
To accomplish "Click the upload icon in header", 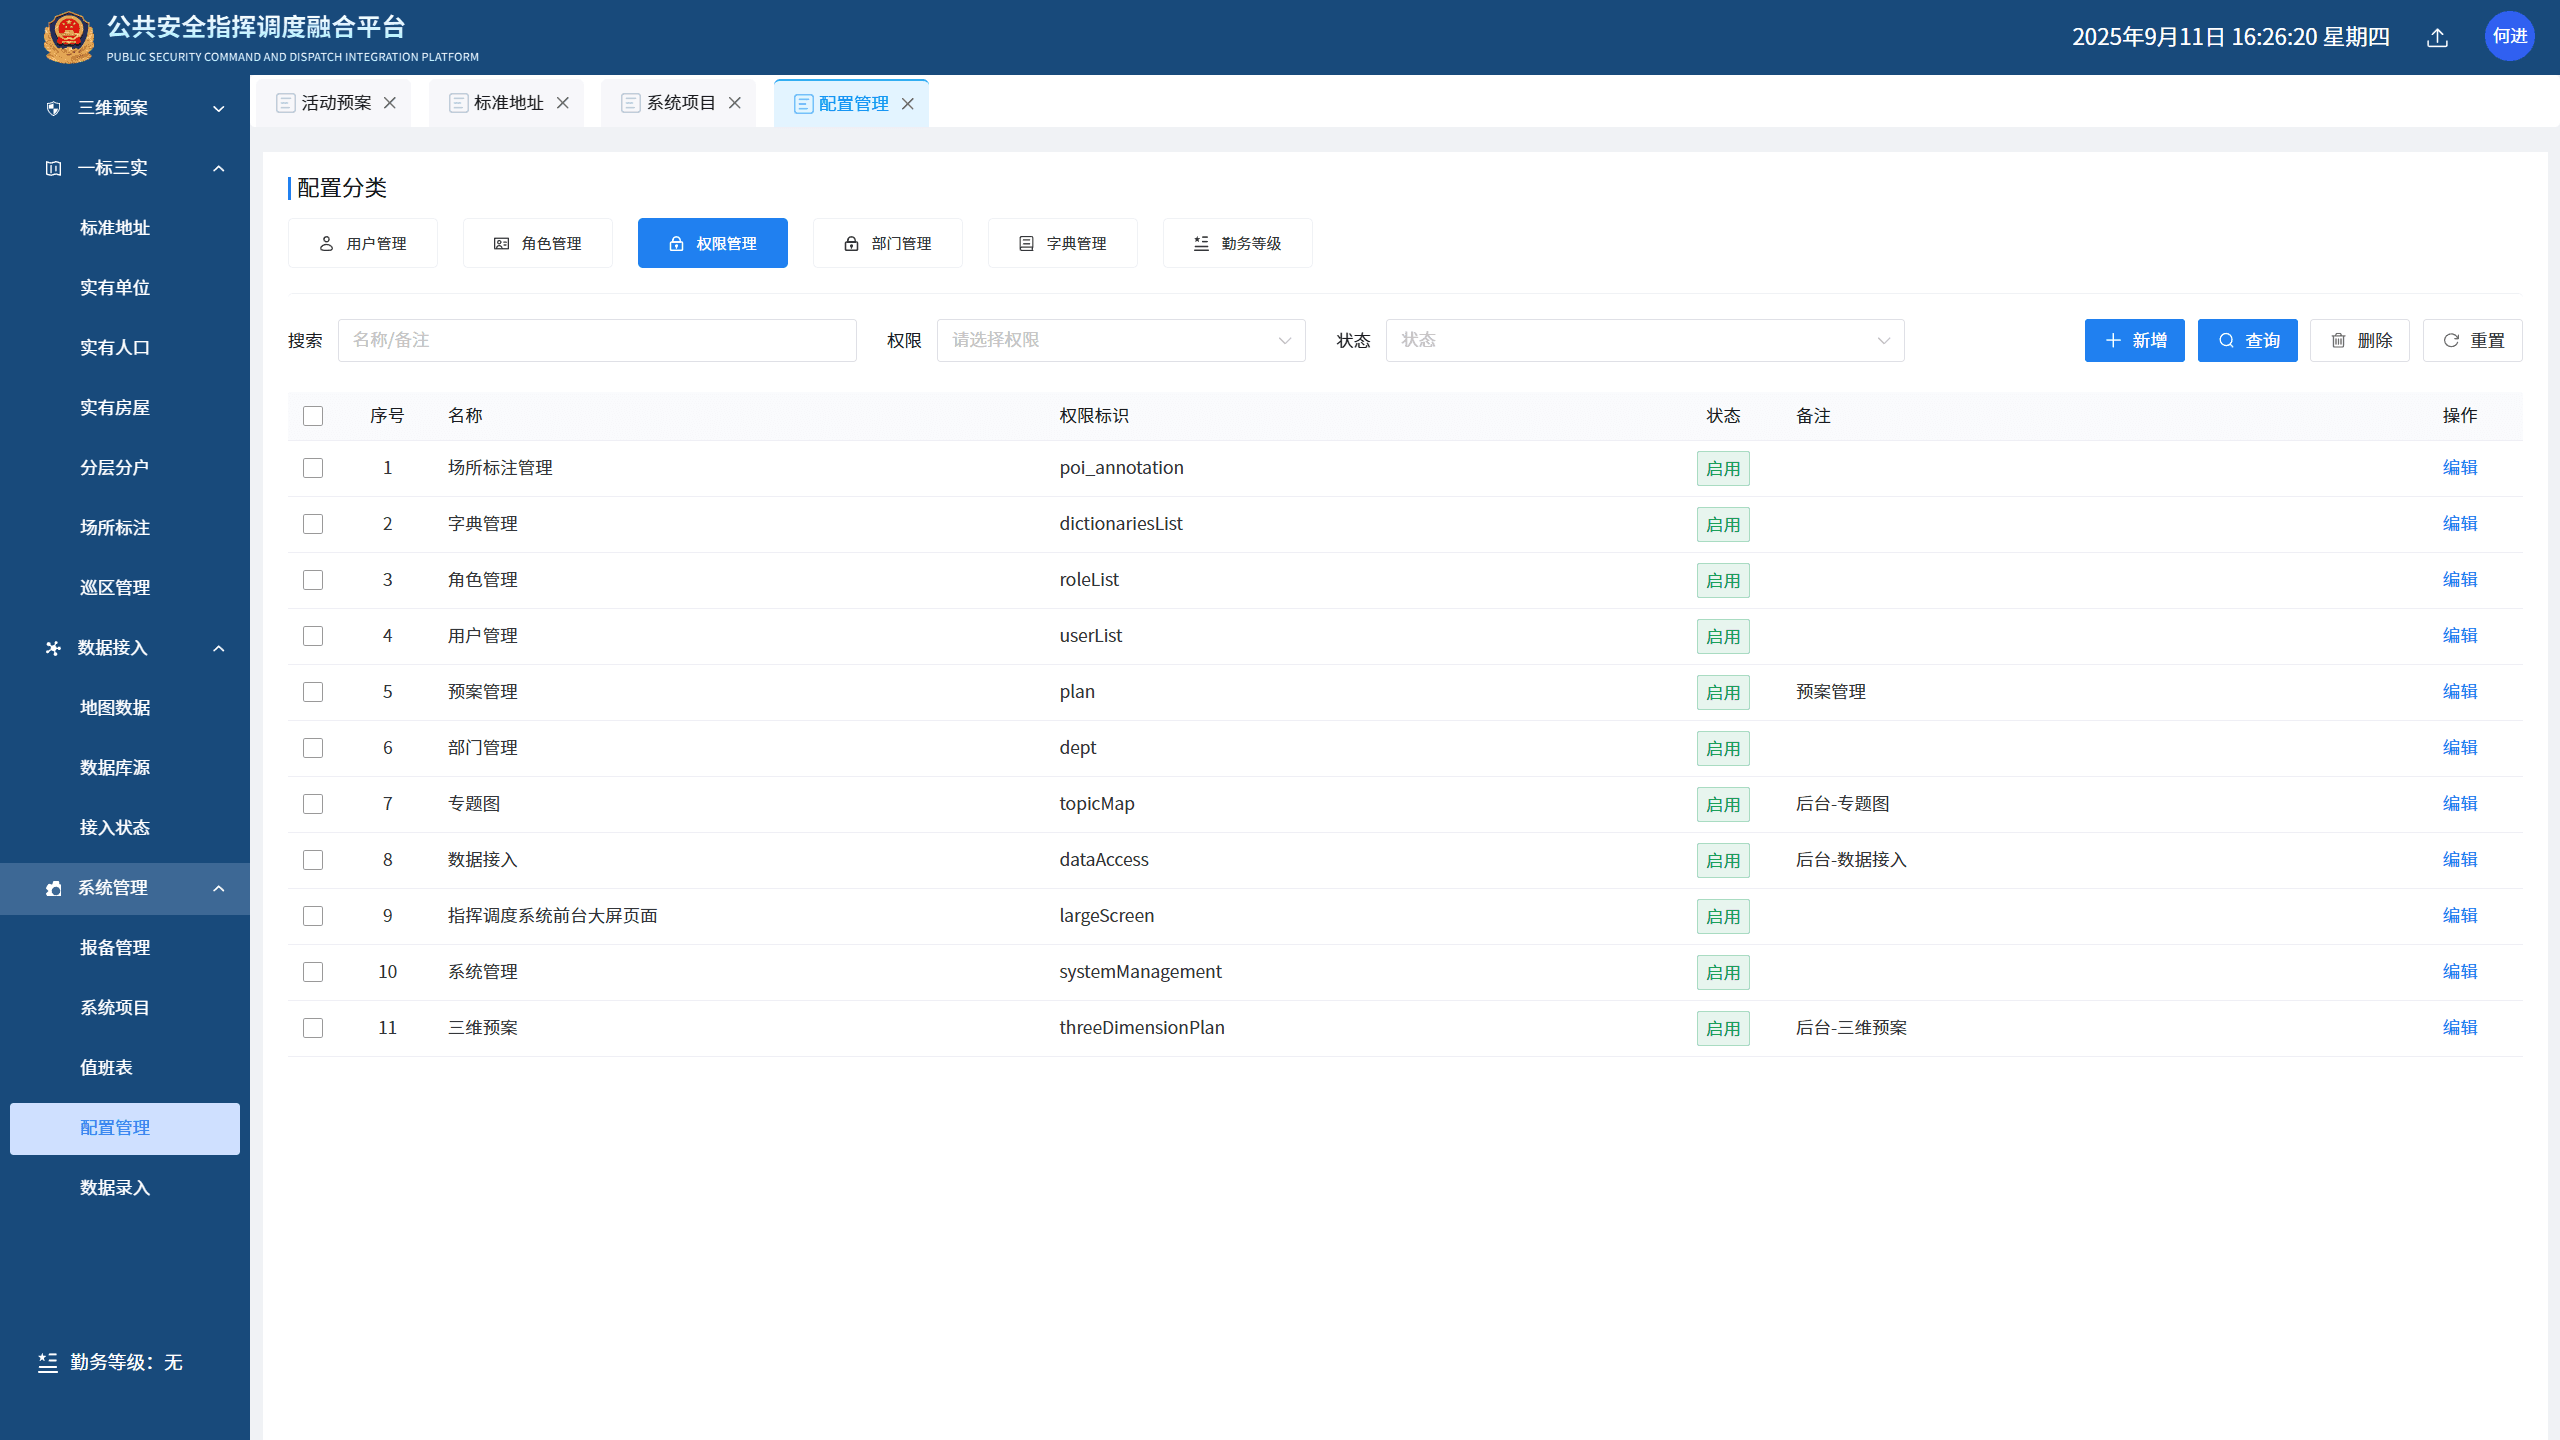I will pos(2437,37).
